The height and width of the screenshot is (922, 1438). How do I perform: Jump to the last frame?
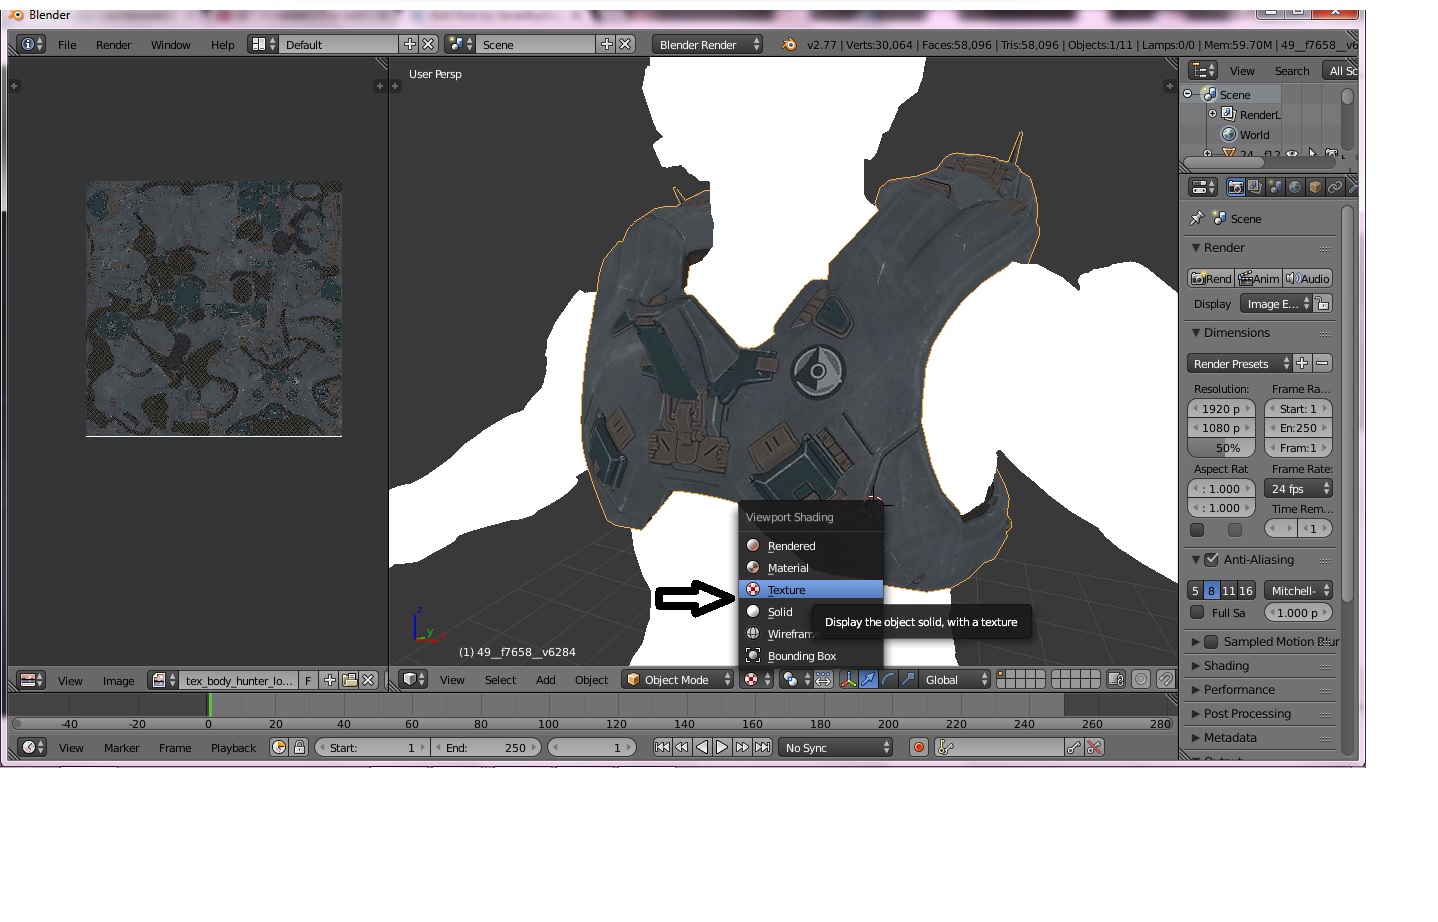tap(762, 747)
